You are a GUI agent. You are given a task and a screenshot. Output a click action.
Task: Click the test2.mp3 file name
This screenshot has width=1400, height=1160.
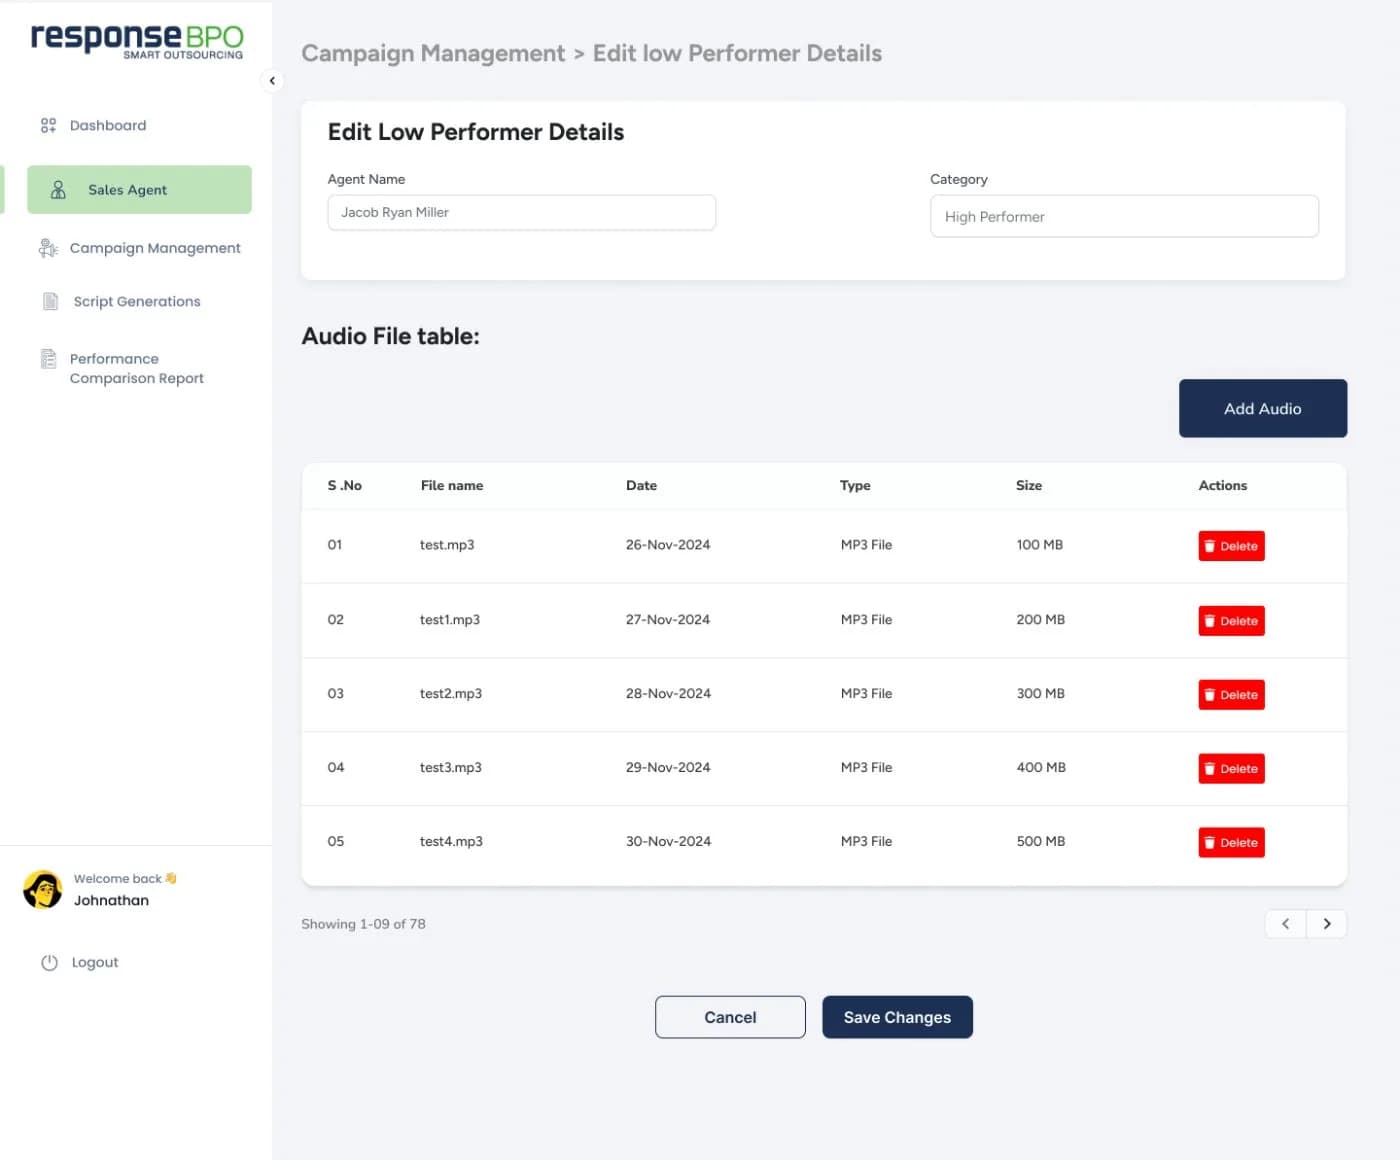[451, 693]
